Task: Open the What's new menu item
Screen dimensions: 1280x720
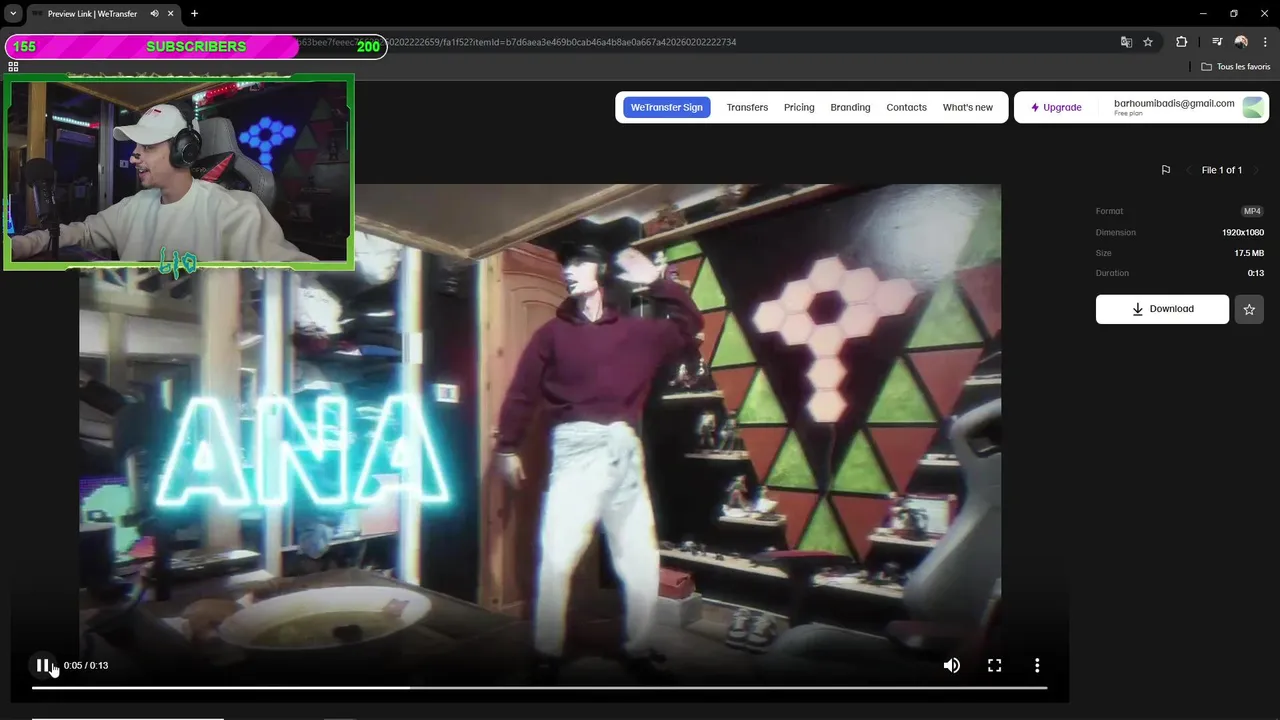Action: [968, 107]
